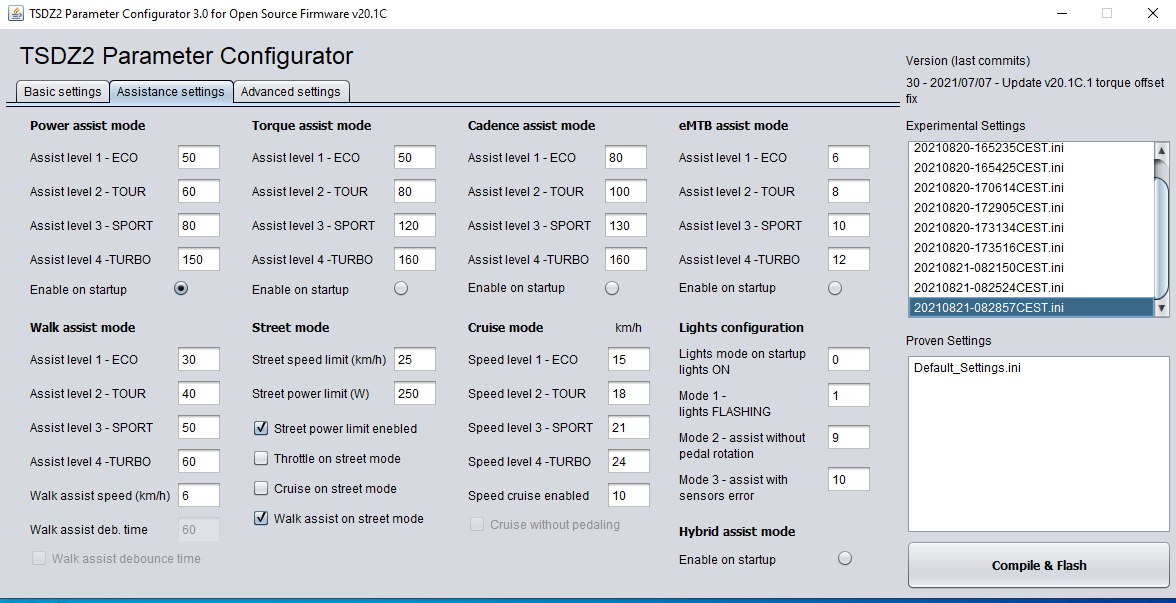Click the Compile & Flash button
Image resolution: width=1176 pixels, height=603 pixels.
coord(1039,566)
